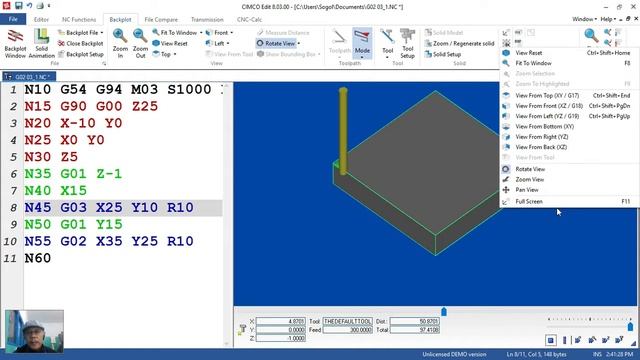The image size is (640, 360).
Task: Click the Feed value field
Action: point(347,330)
